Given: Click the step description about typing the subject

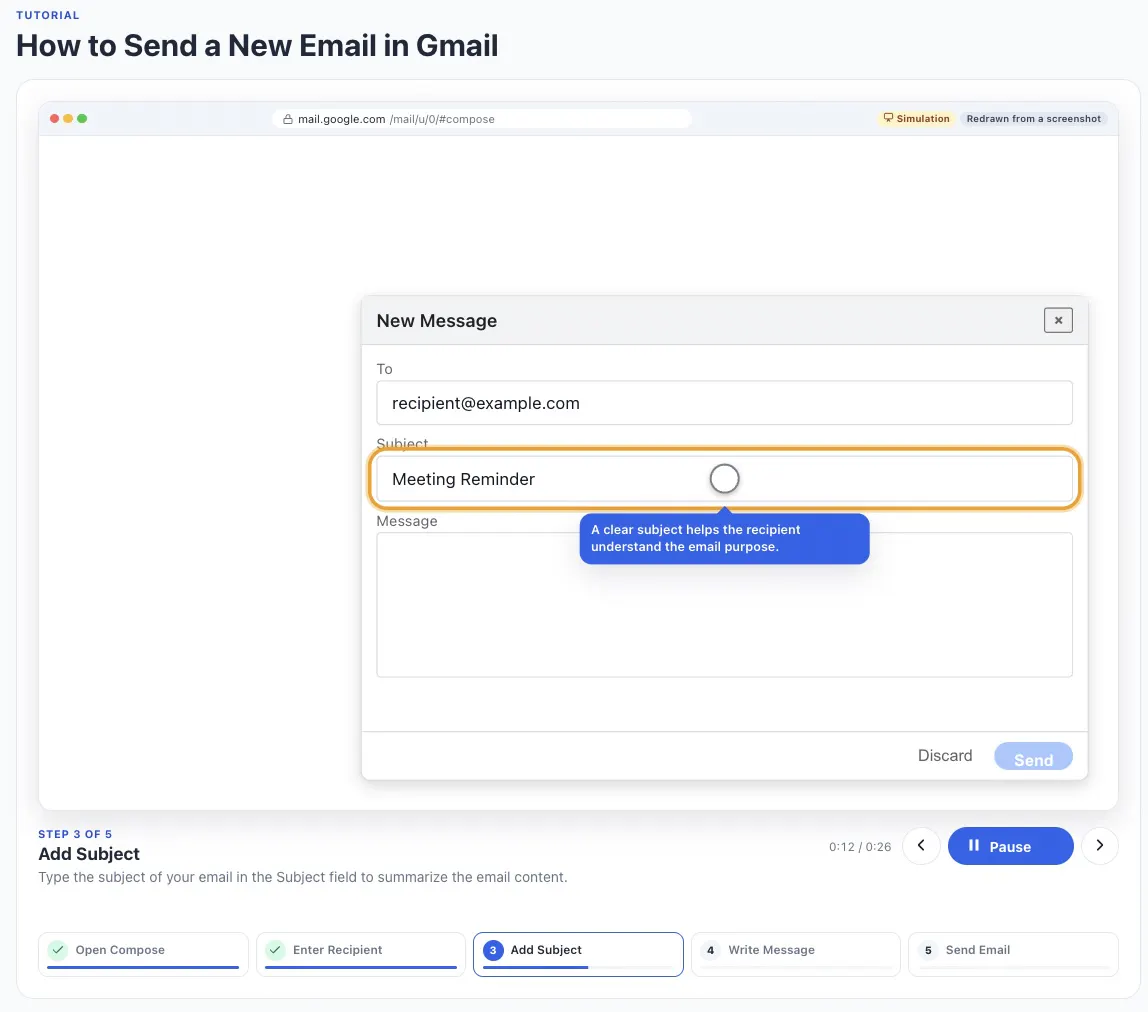Looking at the screenshot, I should (x=302, y=877).
